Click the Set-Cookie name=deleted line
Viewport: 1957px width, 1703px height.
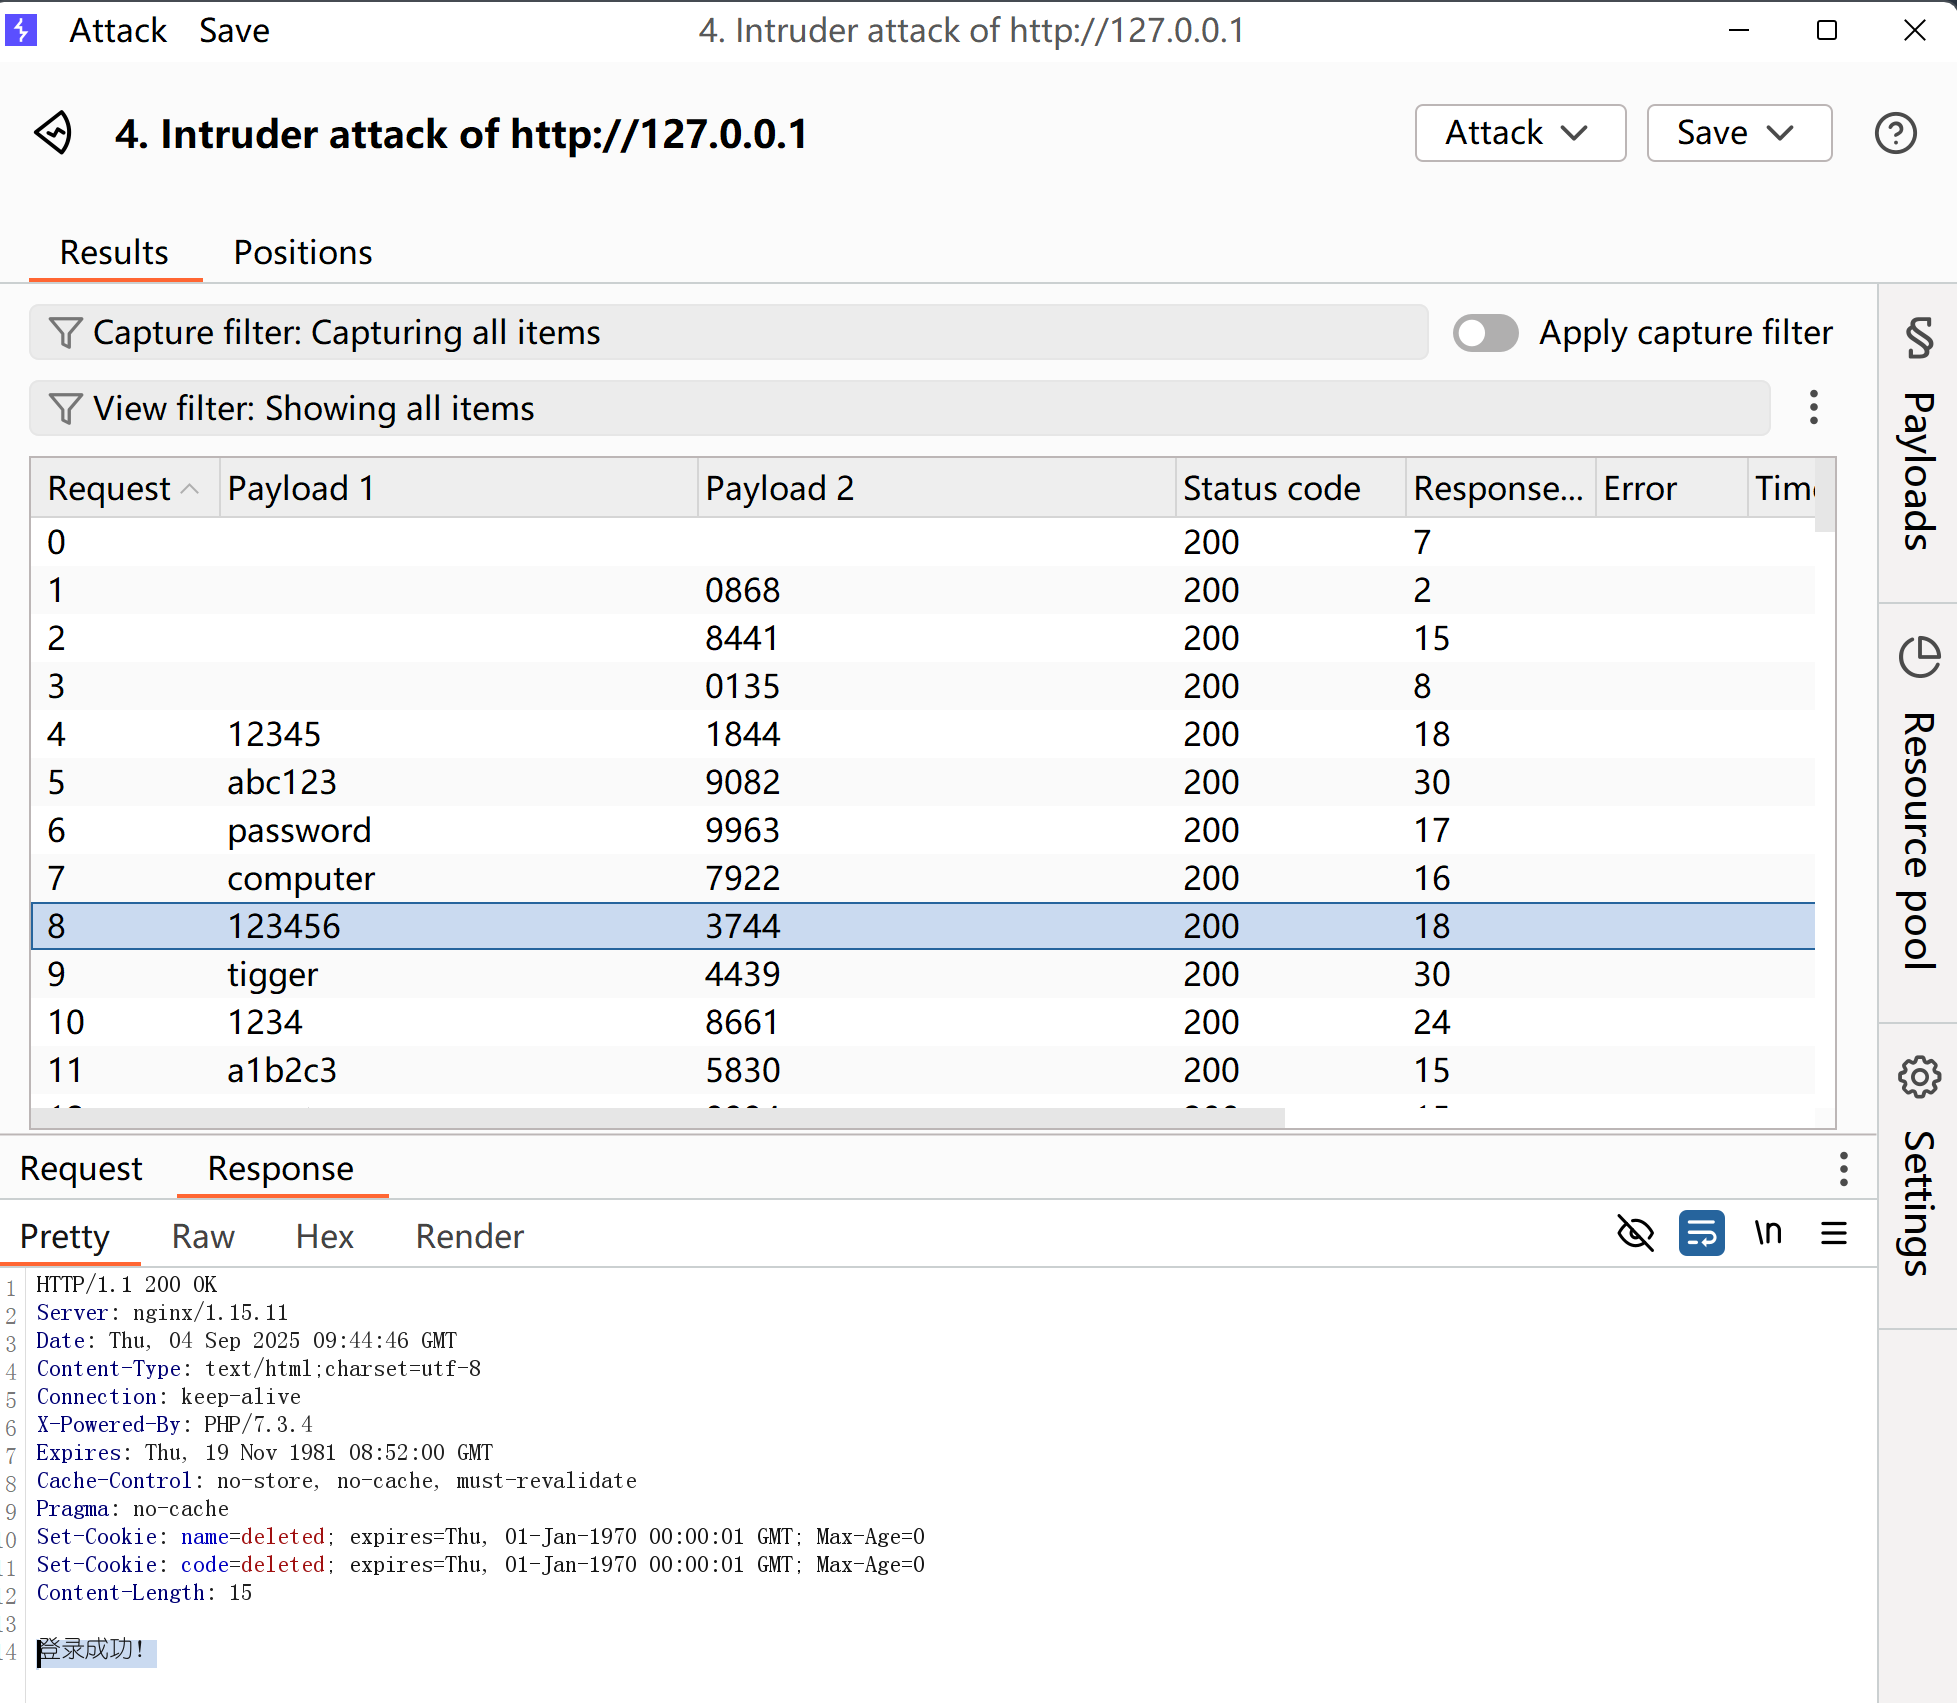(480, 1536)
